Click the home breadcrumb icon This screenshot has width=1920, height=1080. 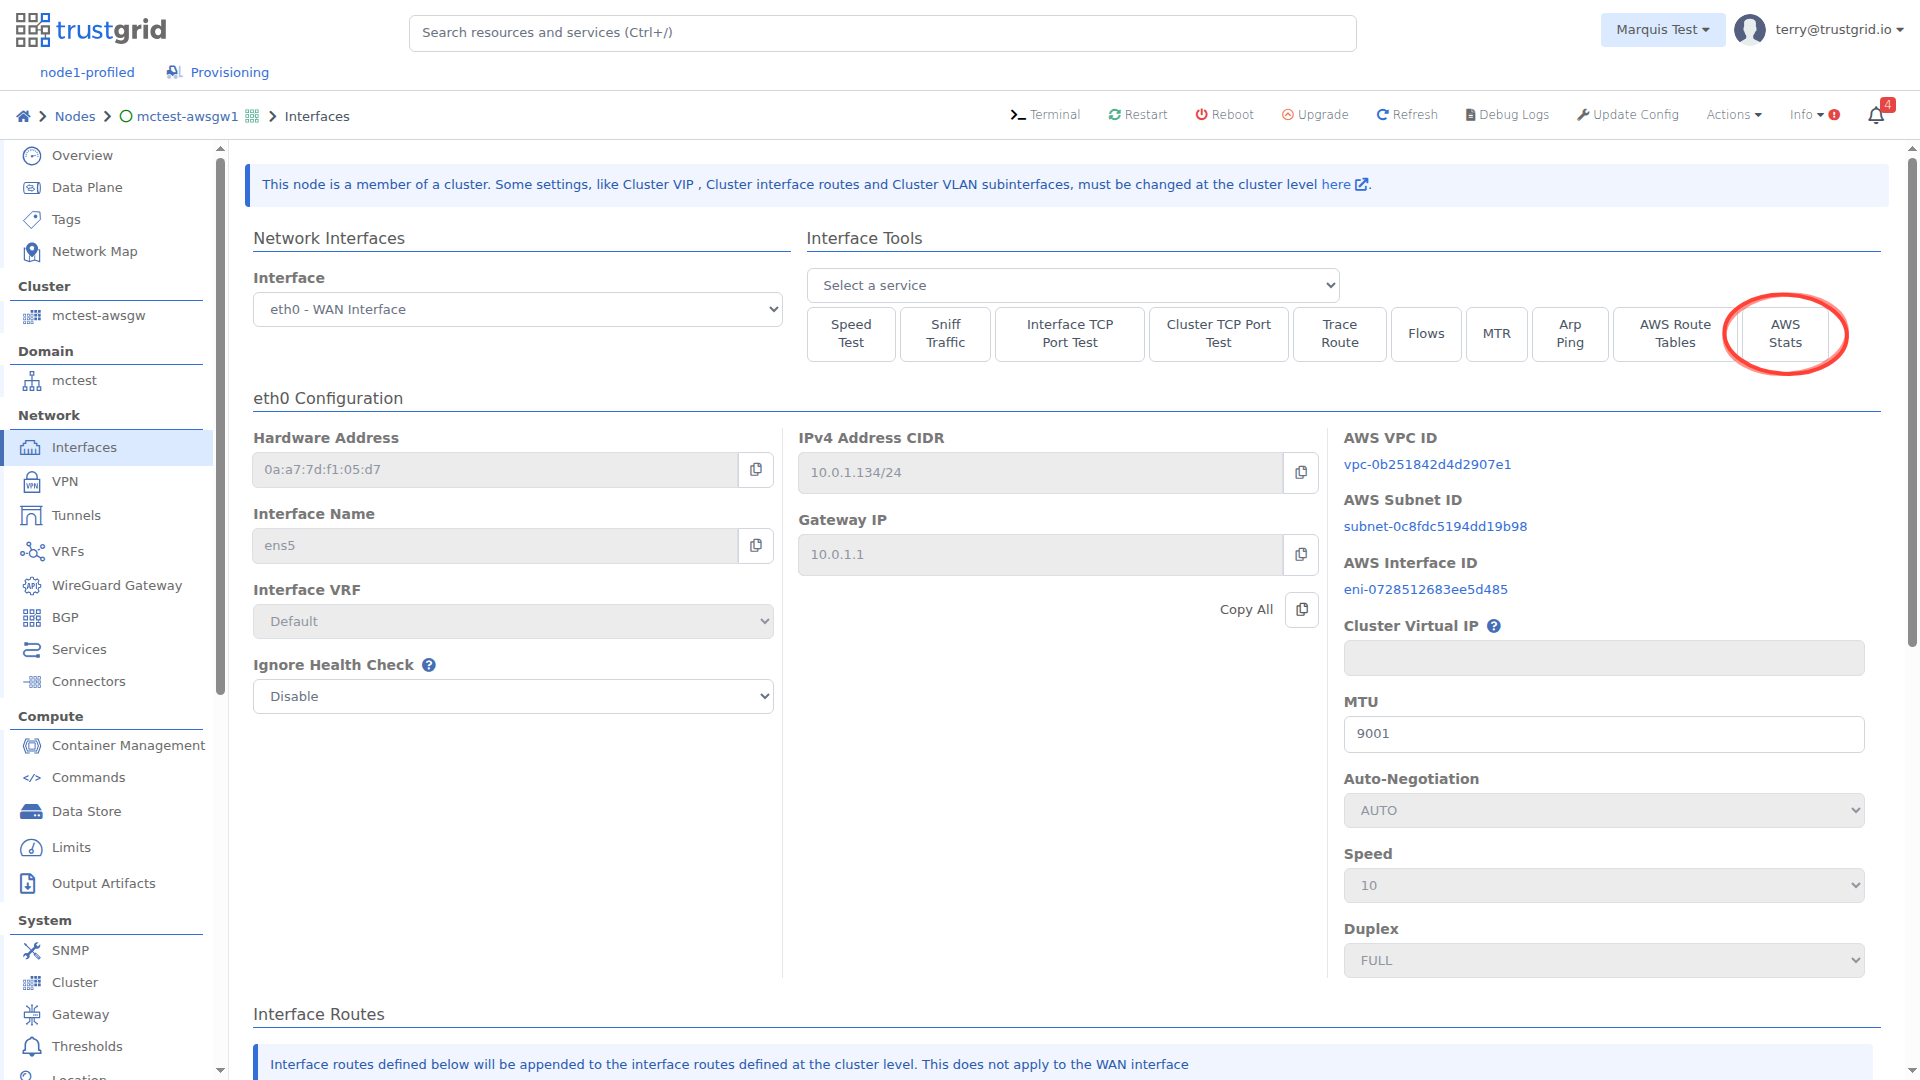pos(23,117)
